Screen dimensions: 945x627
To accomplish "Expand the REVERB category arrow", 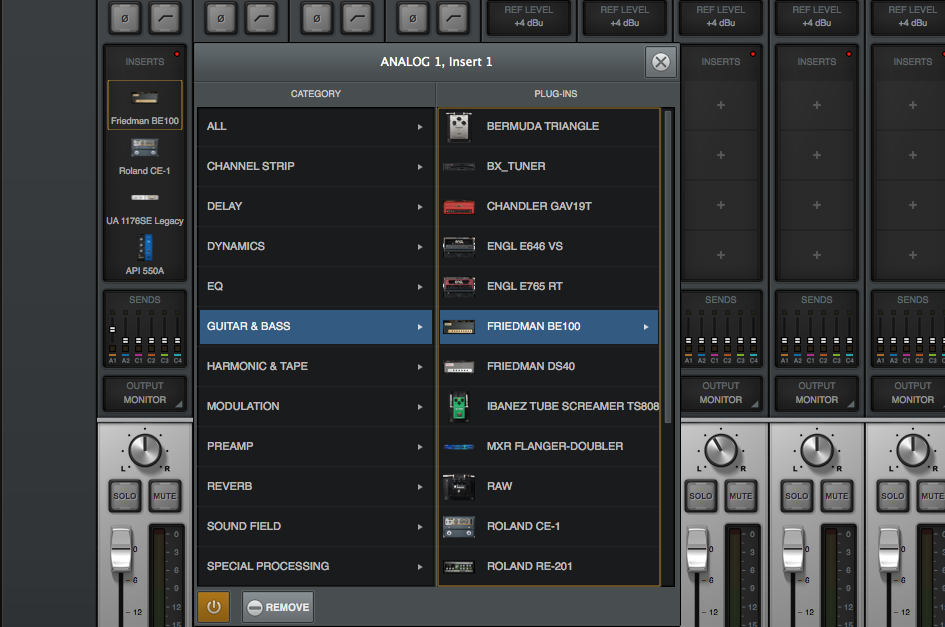I will [420, 487].
